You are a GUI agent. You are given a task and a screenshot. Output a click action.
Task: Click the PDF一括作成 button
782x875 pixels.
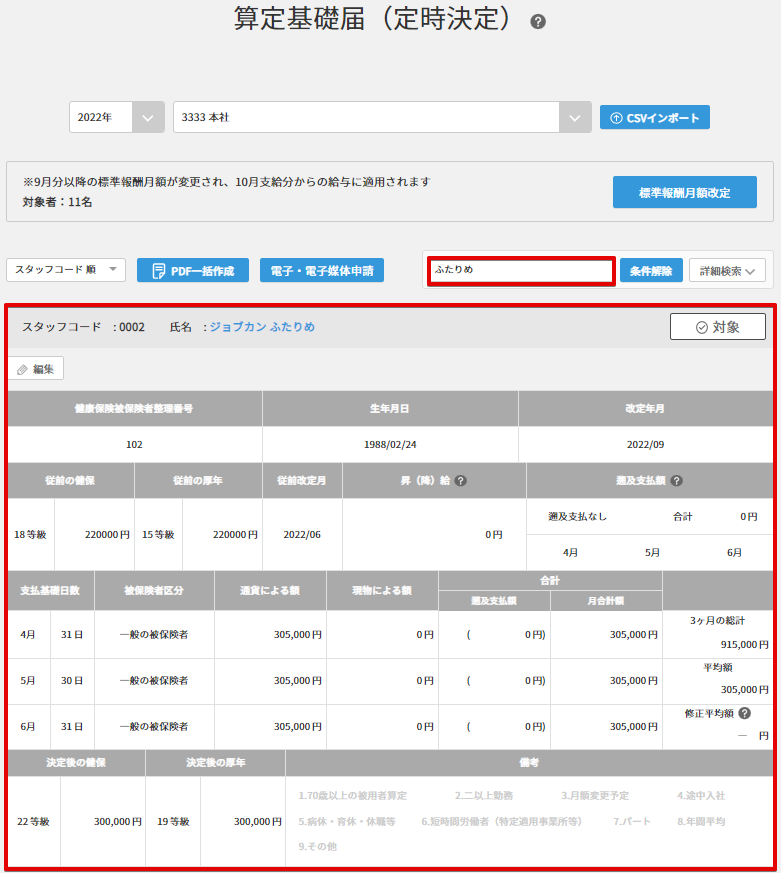tap(193, 271)
